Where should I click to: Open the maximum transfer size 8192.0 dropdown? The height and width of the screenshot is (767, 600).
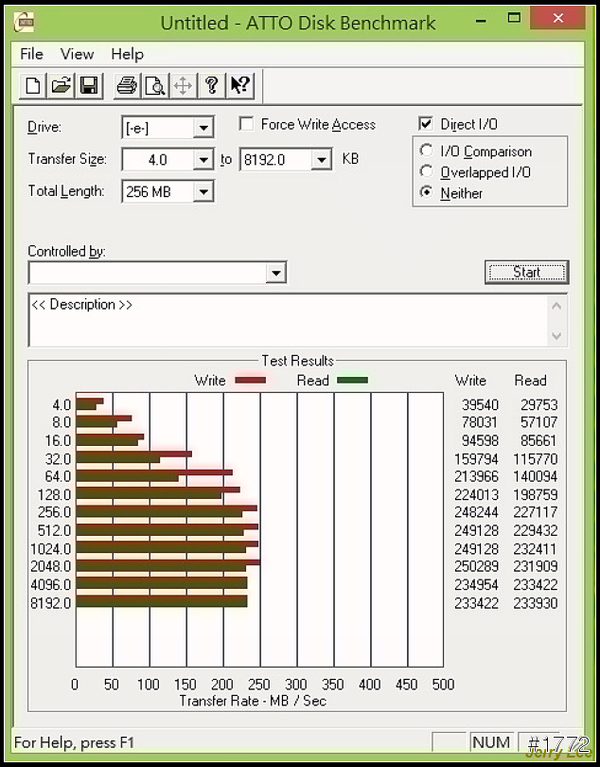321,160
